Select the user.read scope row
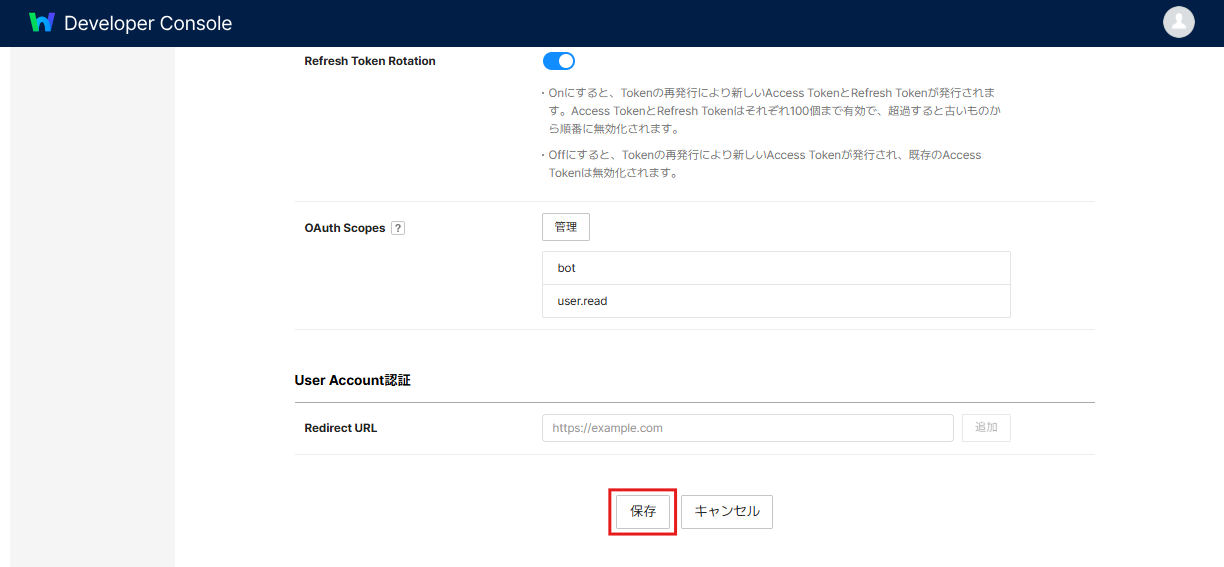This screenshot has width=1224, height=567. click(x=776, y=301)
